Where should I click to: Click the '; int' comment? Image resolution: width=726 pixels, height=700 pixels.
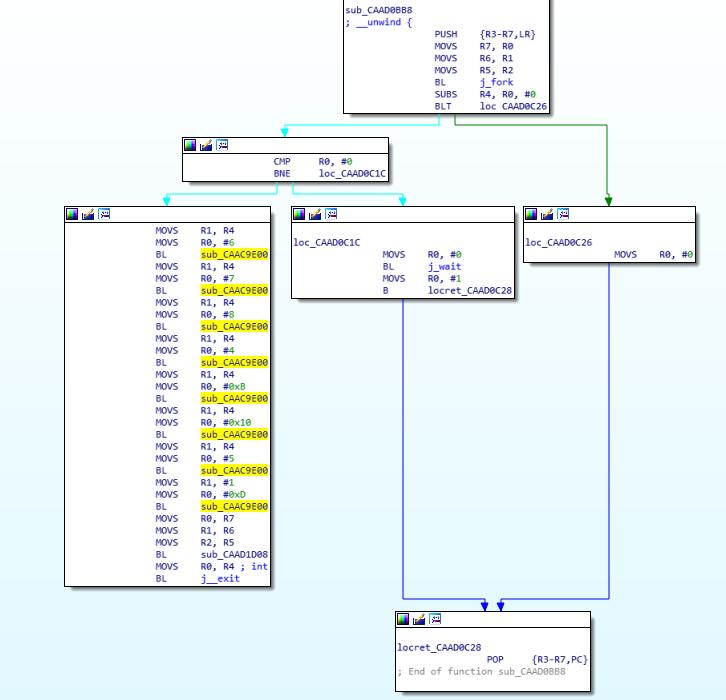(x=254, y=567)
